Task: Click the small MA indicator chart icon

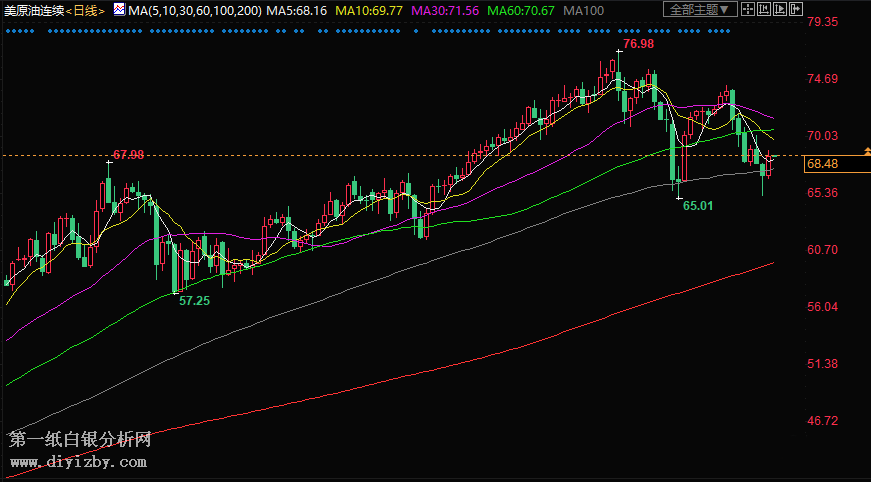Action: pyautogui.click(x=119, y=10)
